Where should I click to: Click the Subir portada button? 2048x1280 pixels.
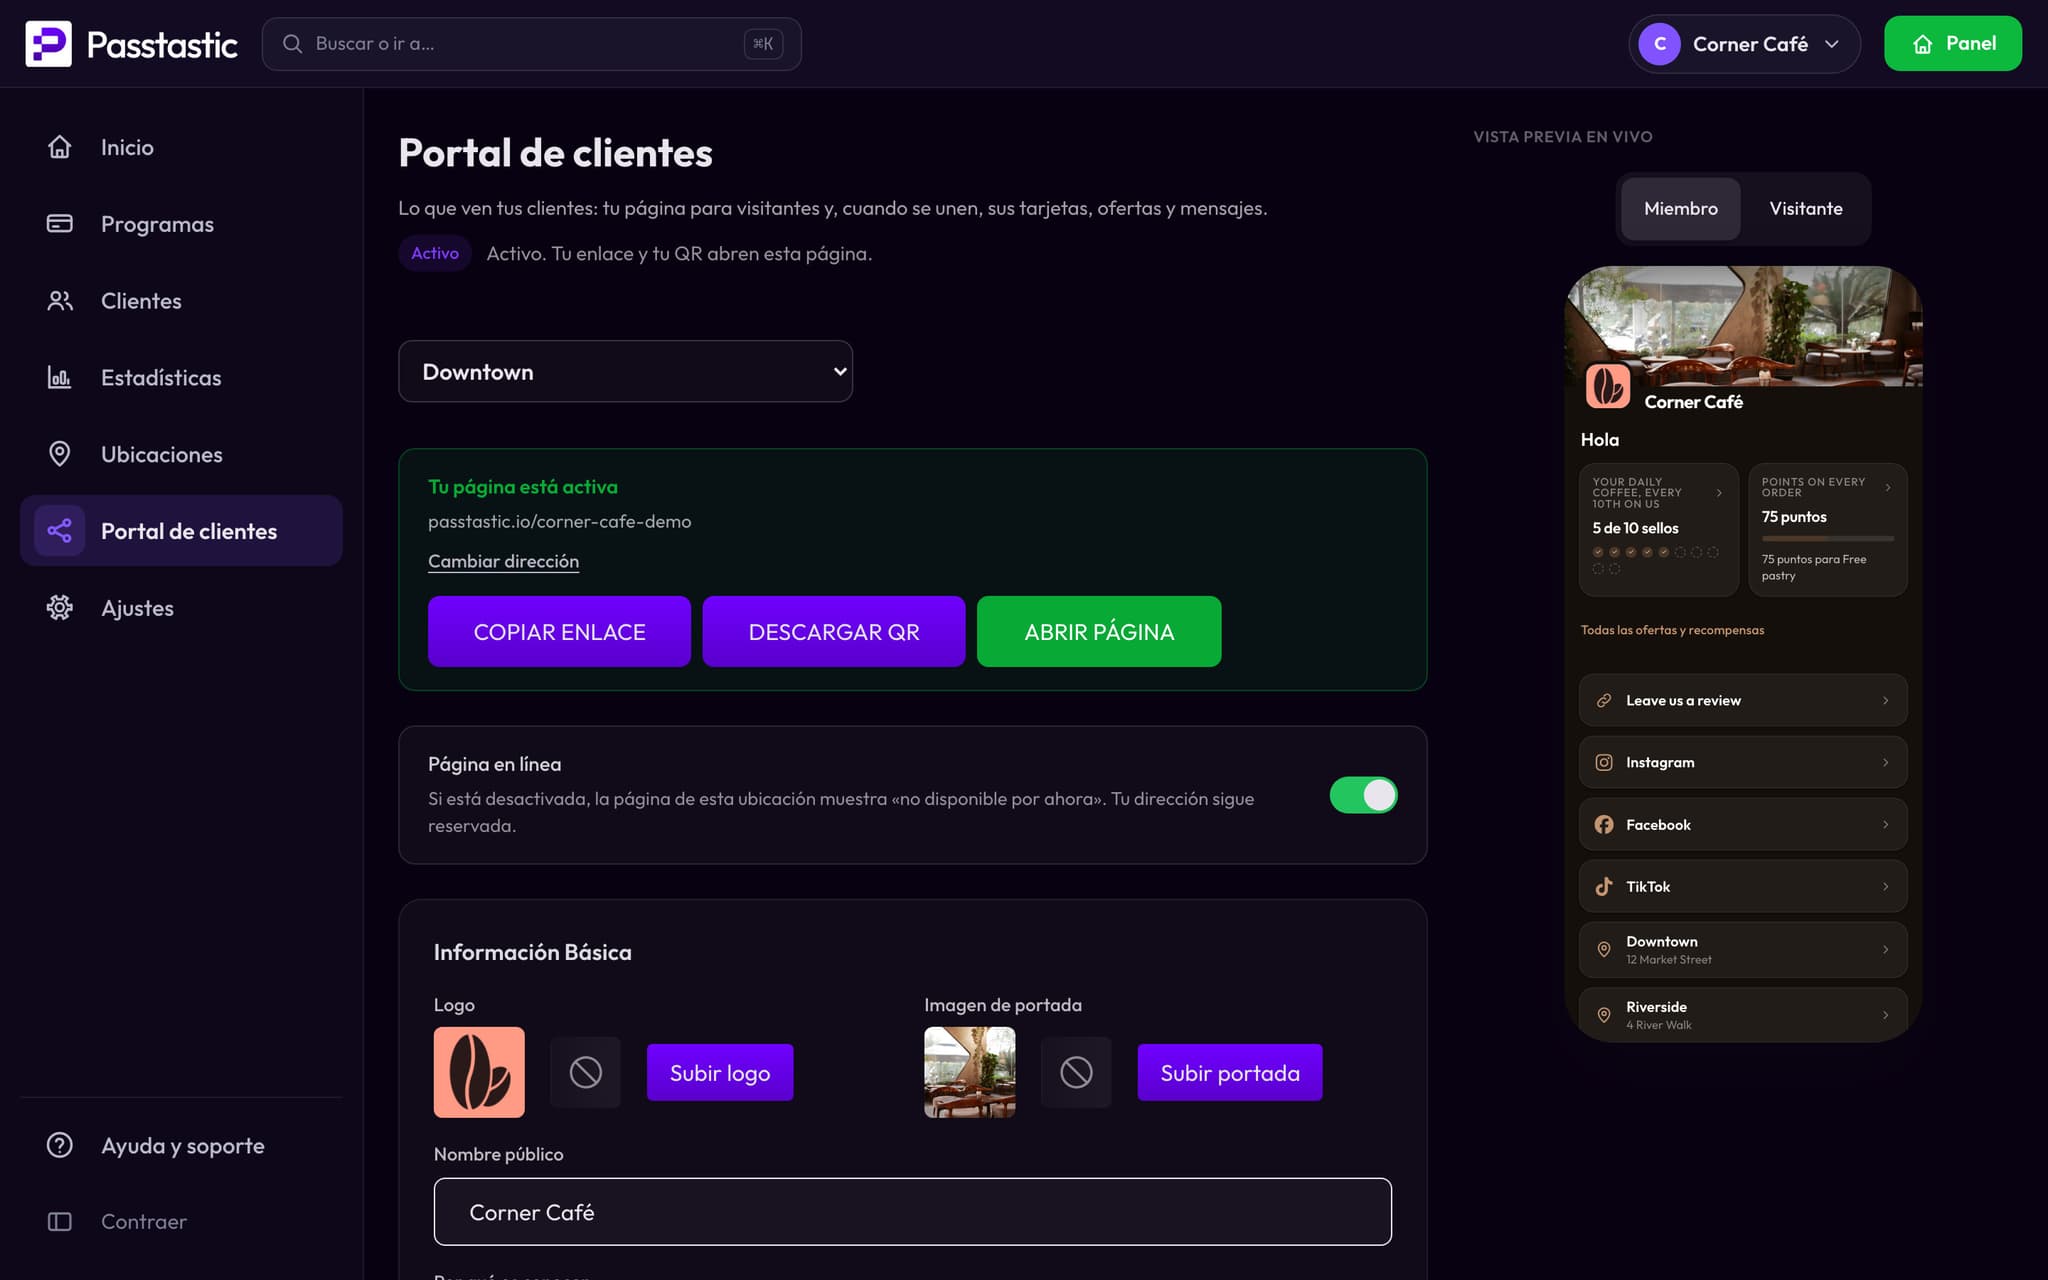1229,1073
